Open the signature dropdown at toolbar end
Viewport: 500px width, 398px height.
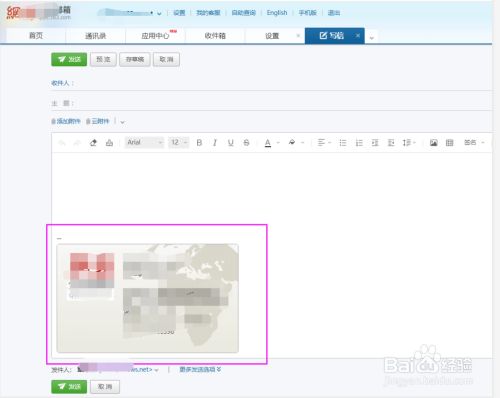pyautogui.click(x=474, y=143)
